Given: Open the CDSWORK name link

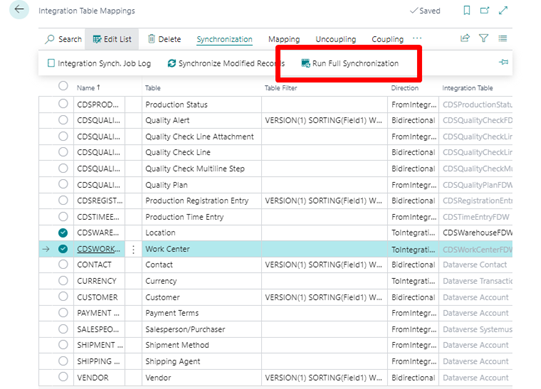Looking at the screenshot, I should 99,249.
